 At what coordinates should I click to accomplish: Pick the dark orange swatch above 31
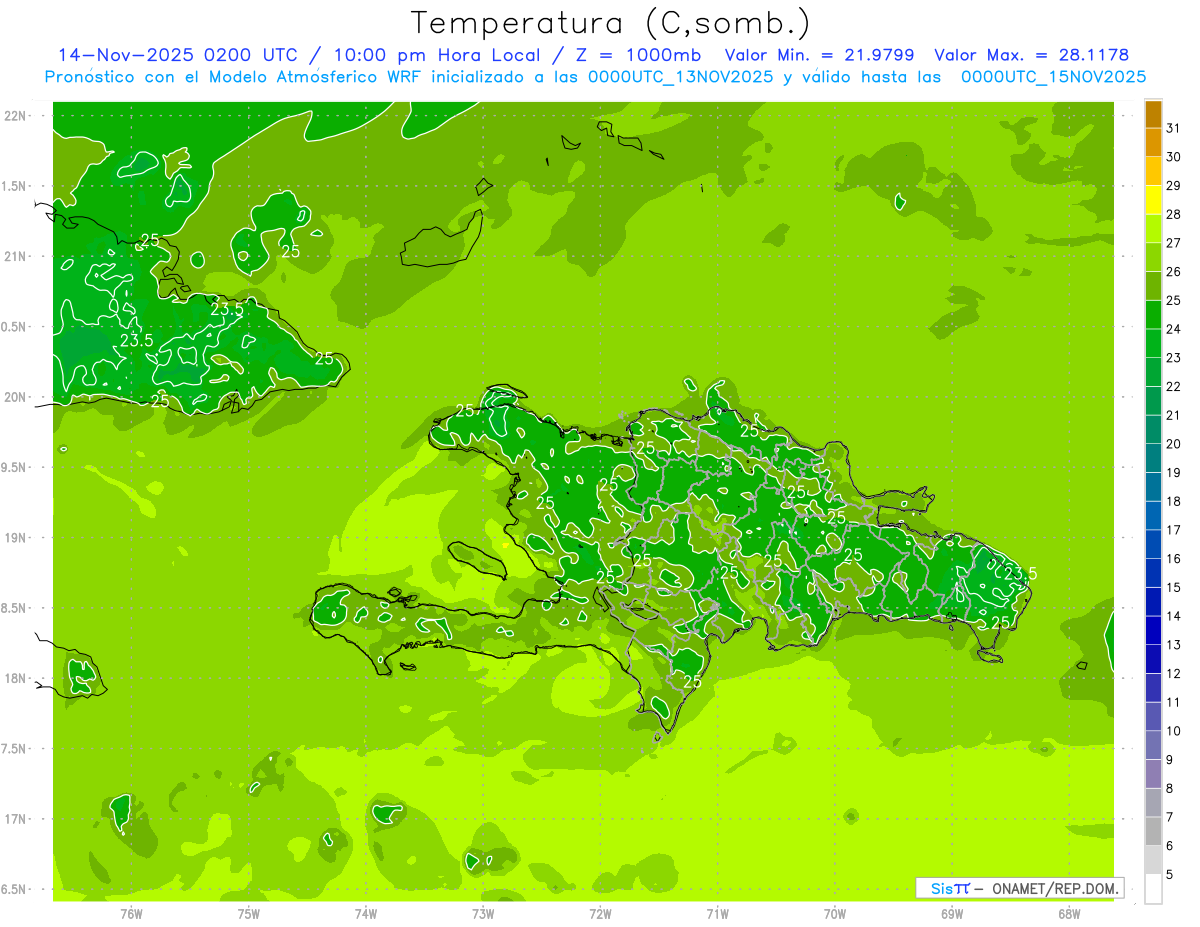(1153, 114)
